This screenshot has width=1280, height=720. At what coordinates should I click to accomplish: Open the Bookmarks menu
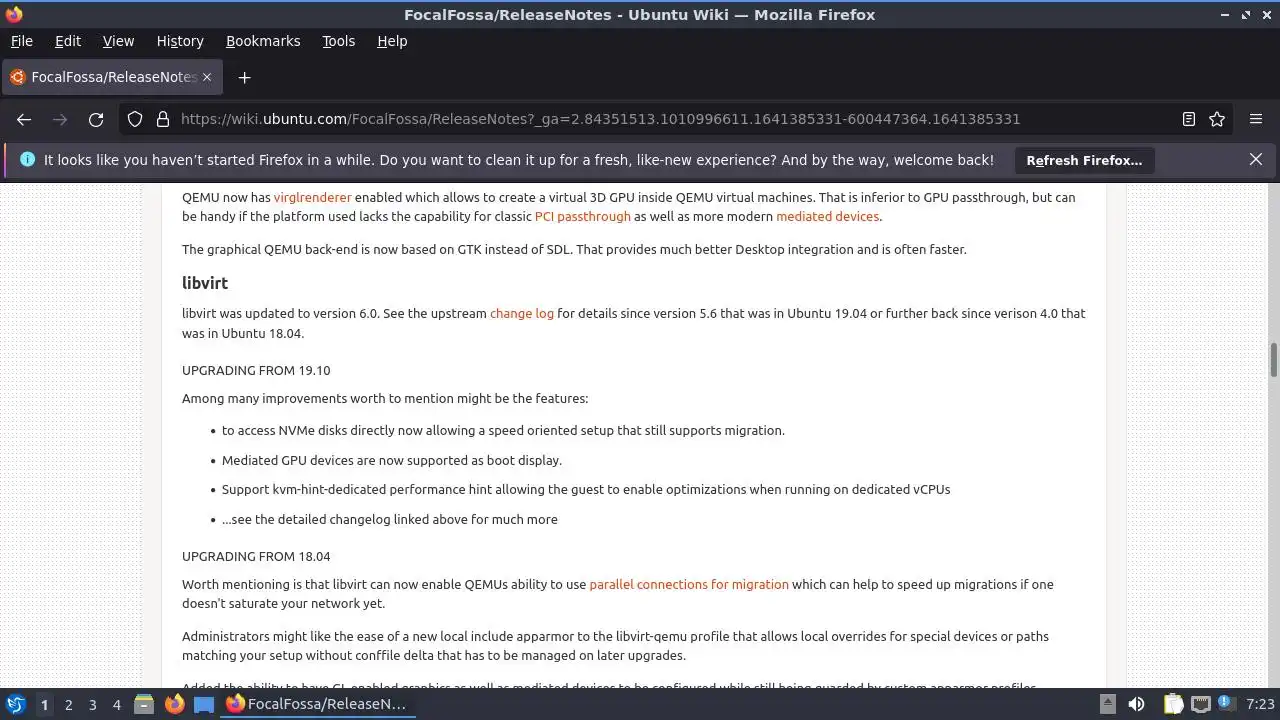(x=263, y=41)
